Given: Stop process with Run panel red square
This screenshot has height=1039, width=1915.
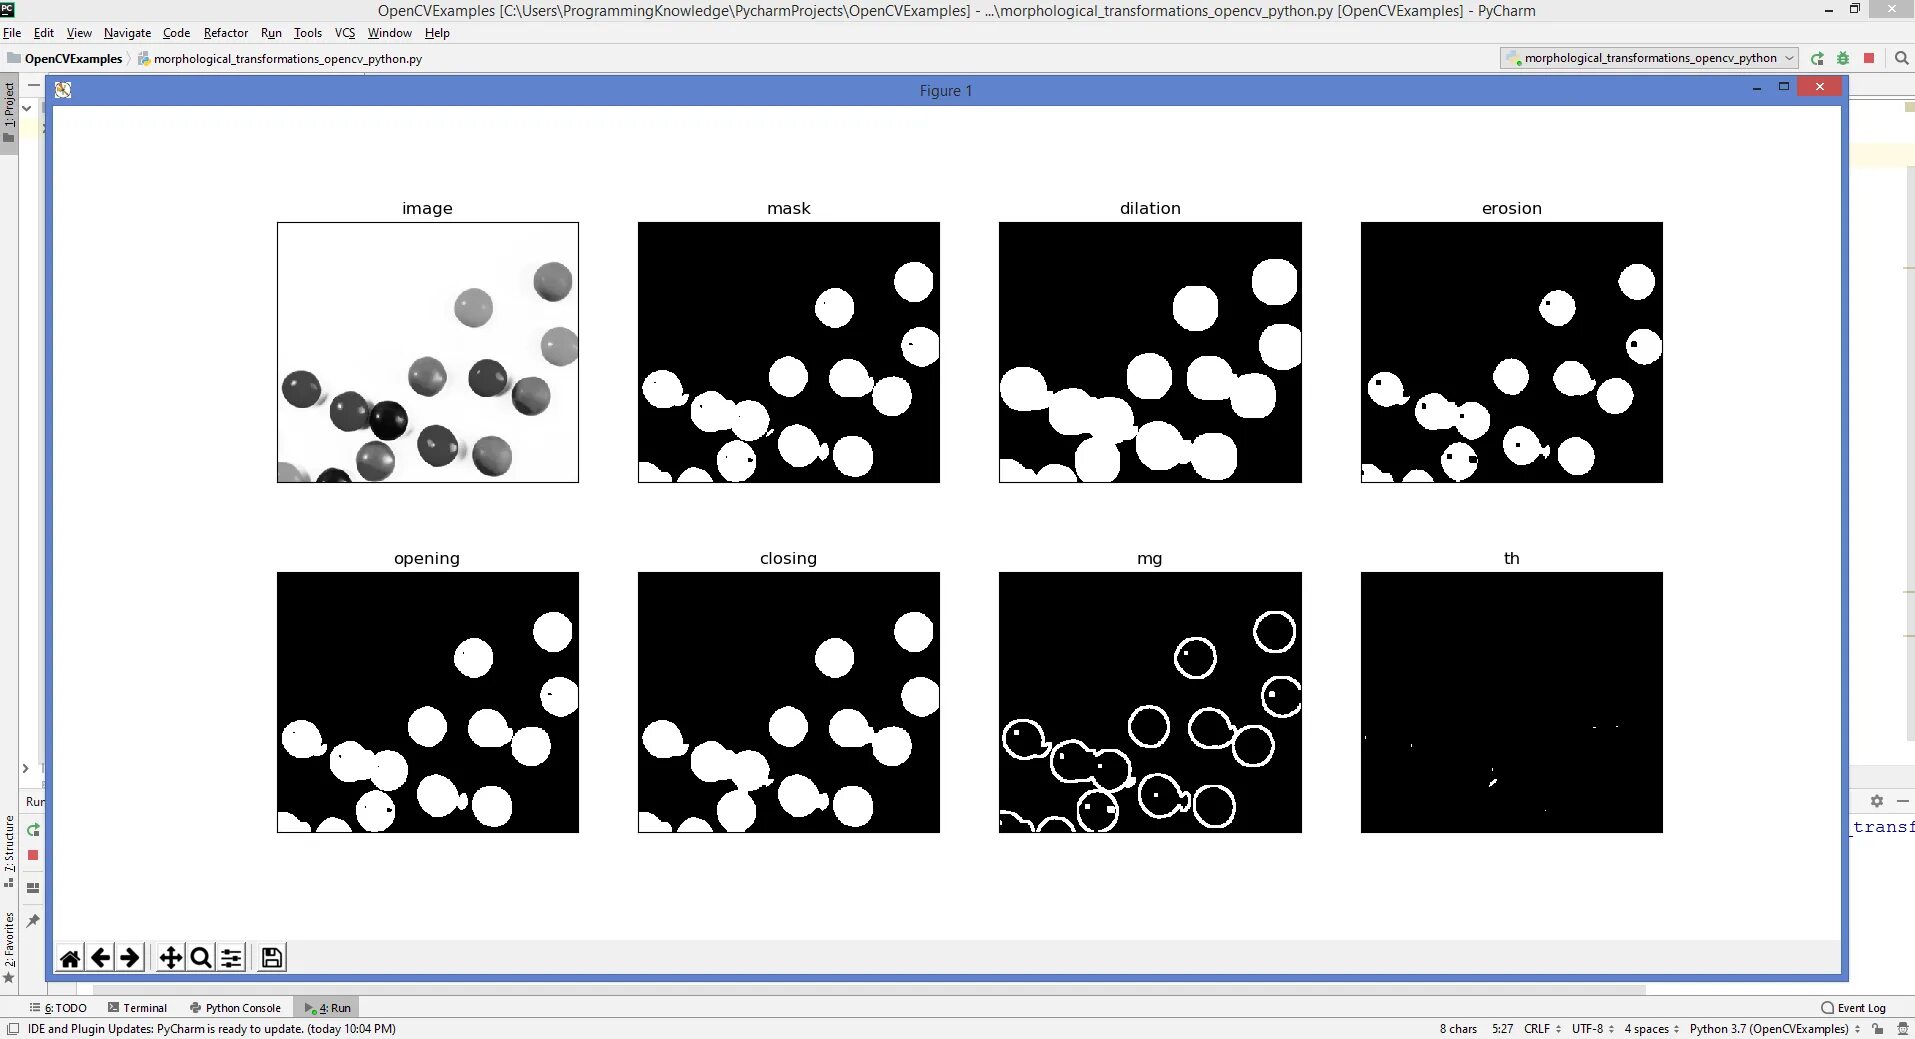Looking at the screenshot, I should [x=33, y=855].
